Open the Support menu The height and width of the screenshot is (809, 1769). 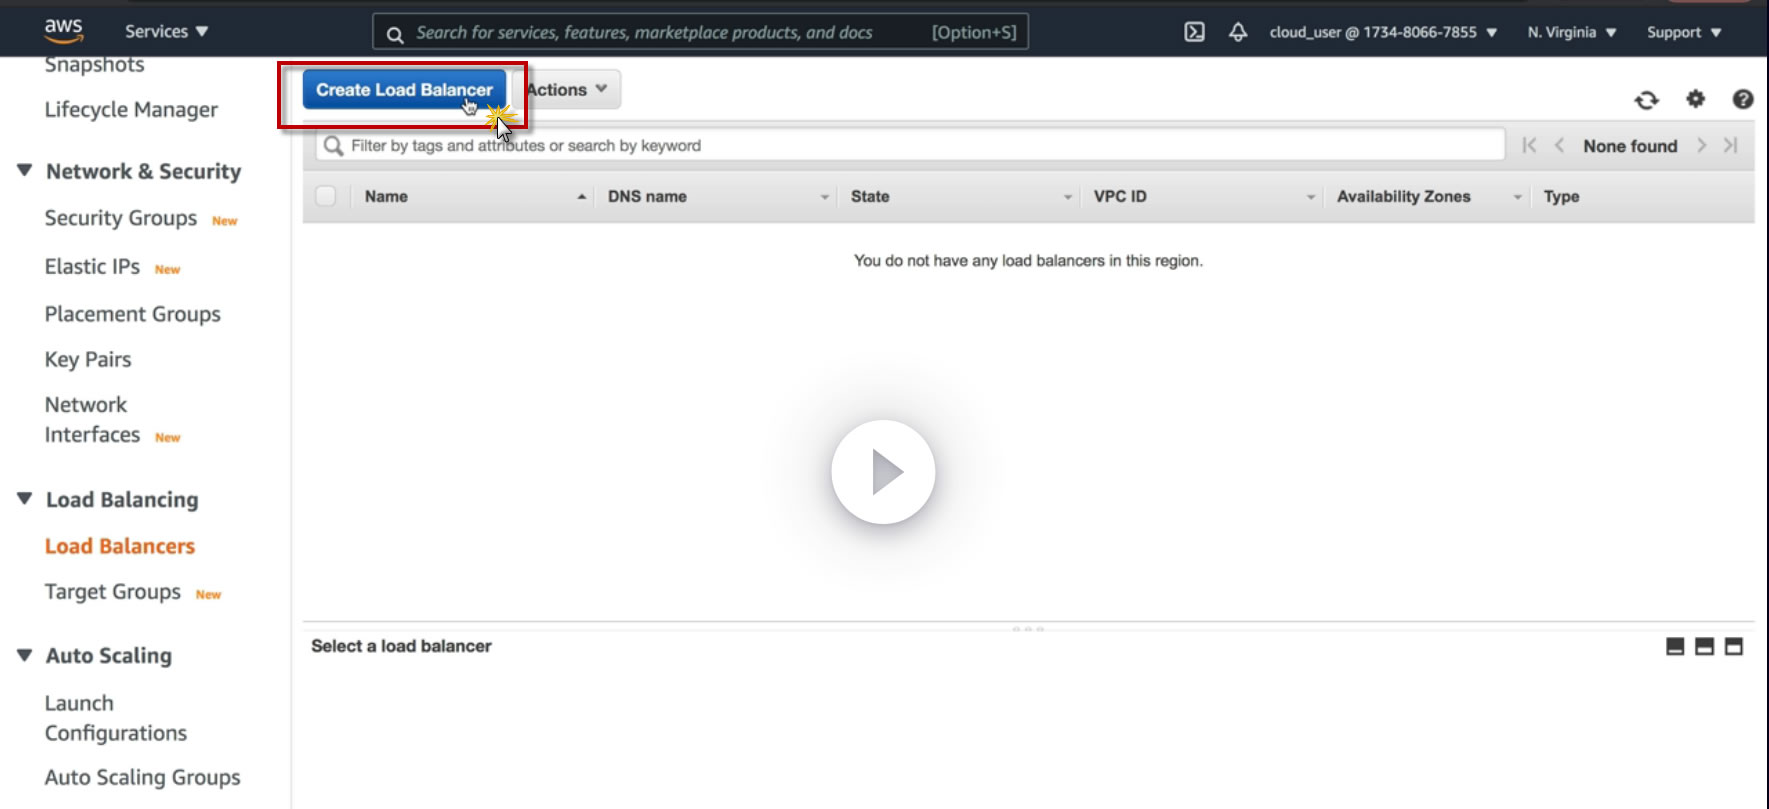[x=1684, y=32]
